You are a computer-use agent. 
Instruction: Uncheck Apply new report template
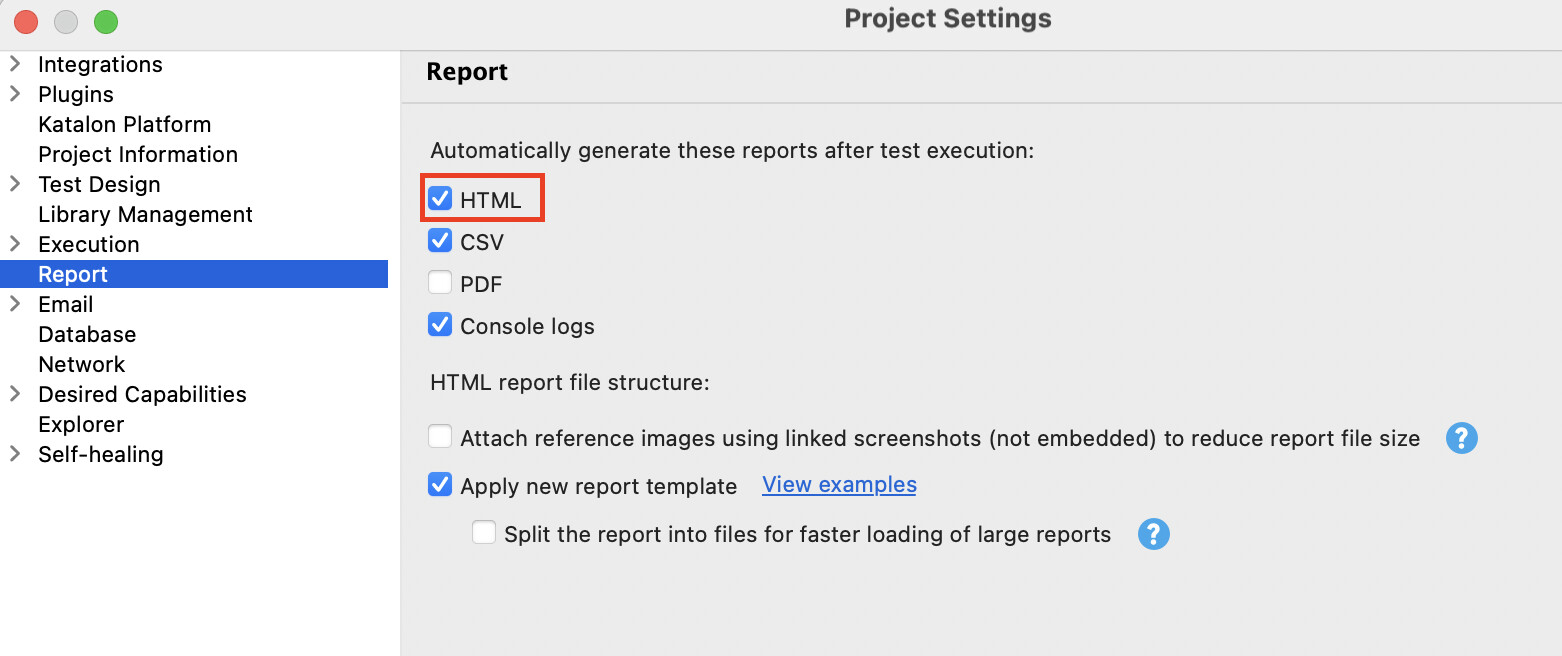pyautogui.click(x=440, y=485)
